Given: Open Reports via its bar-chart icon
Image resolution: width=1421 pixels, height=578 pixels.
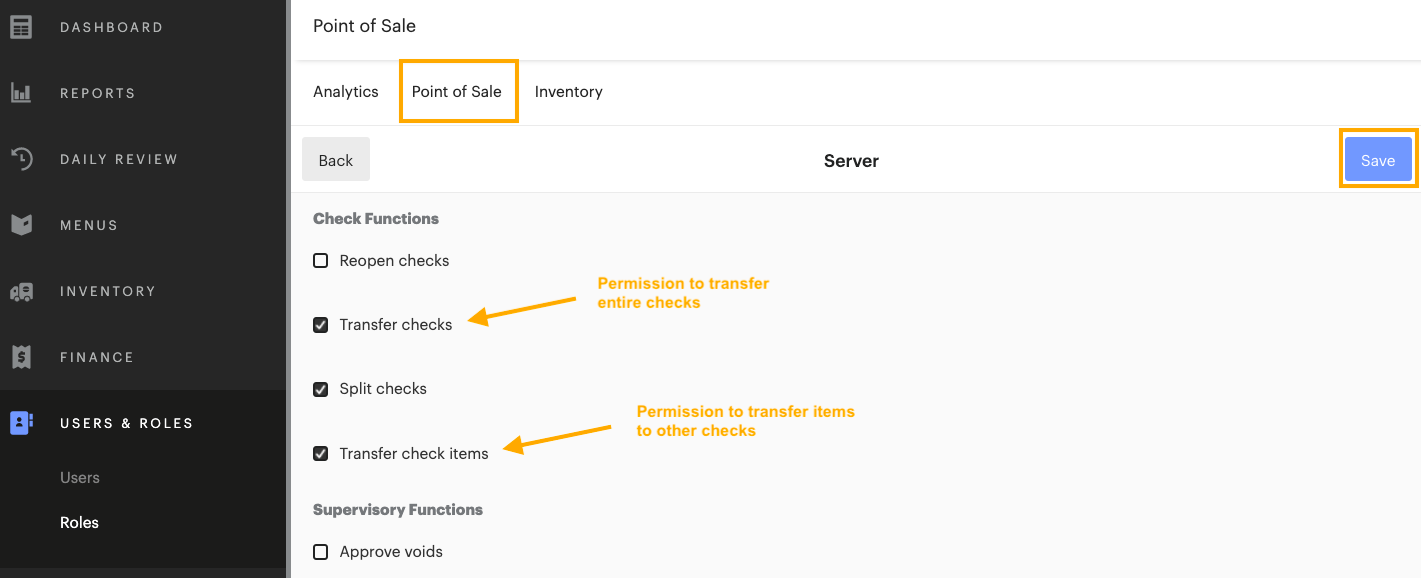Looking at the screenshot, I should point(21,92).
